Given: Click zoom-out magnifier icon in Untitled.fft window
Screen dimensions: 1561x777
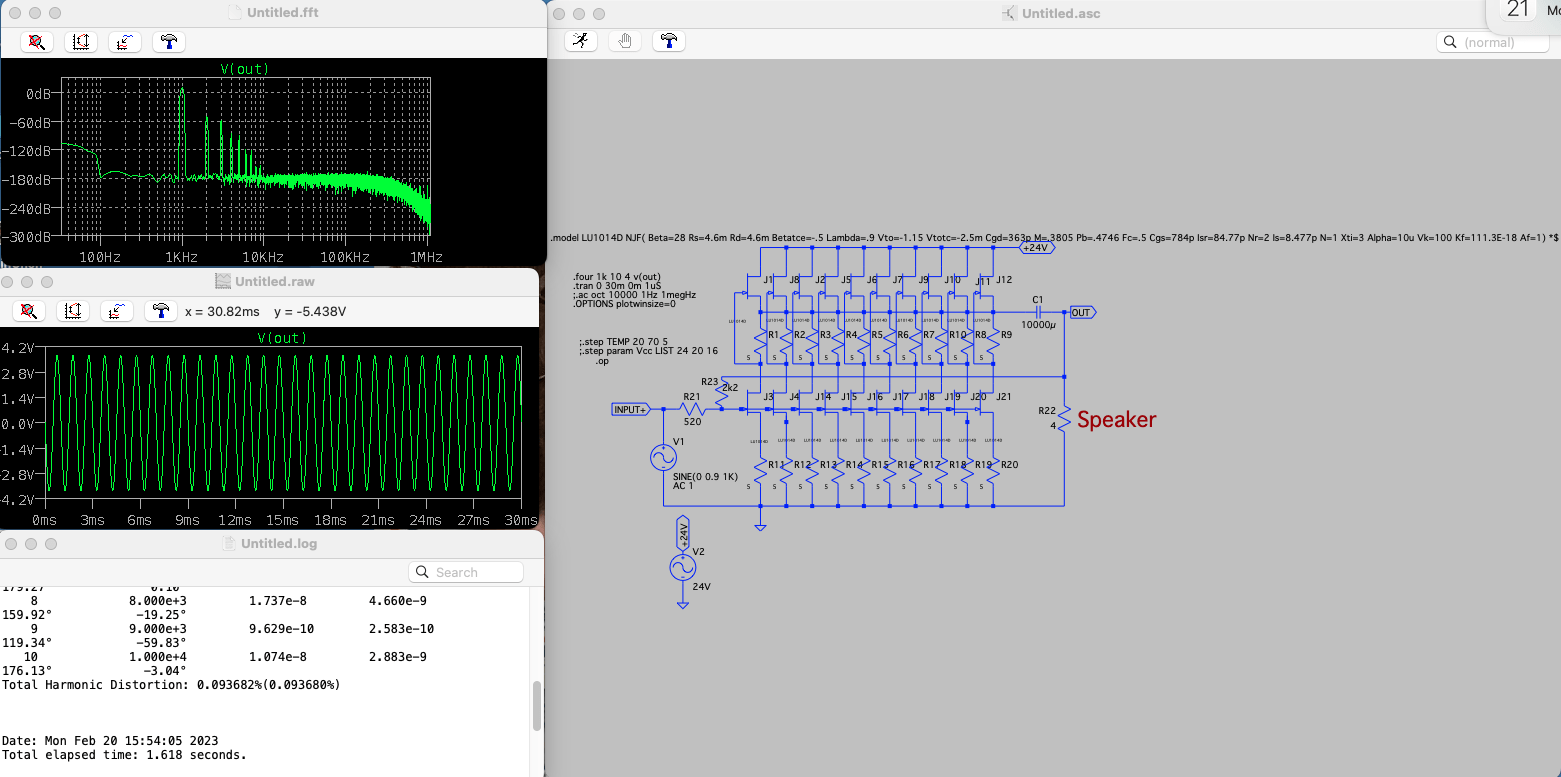Looking at the screenshot, I should (37, 42).
